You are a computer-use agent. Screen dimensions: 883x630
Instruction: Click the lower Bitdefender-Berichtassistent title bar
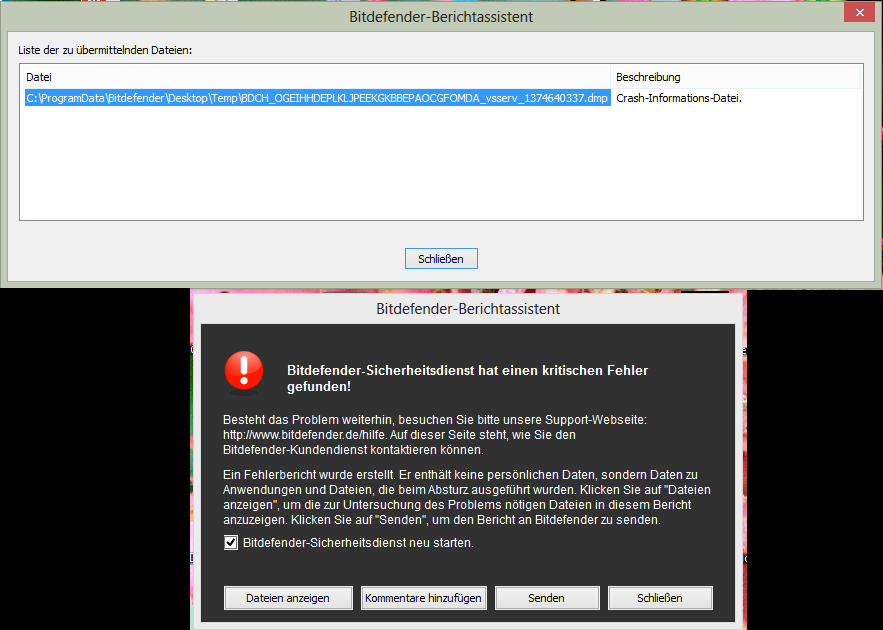point(468,309)
